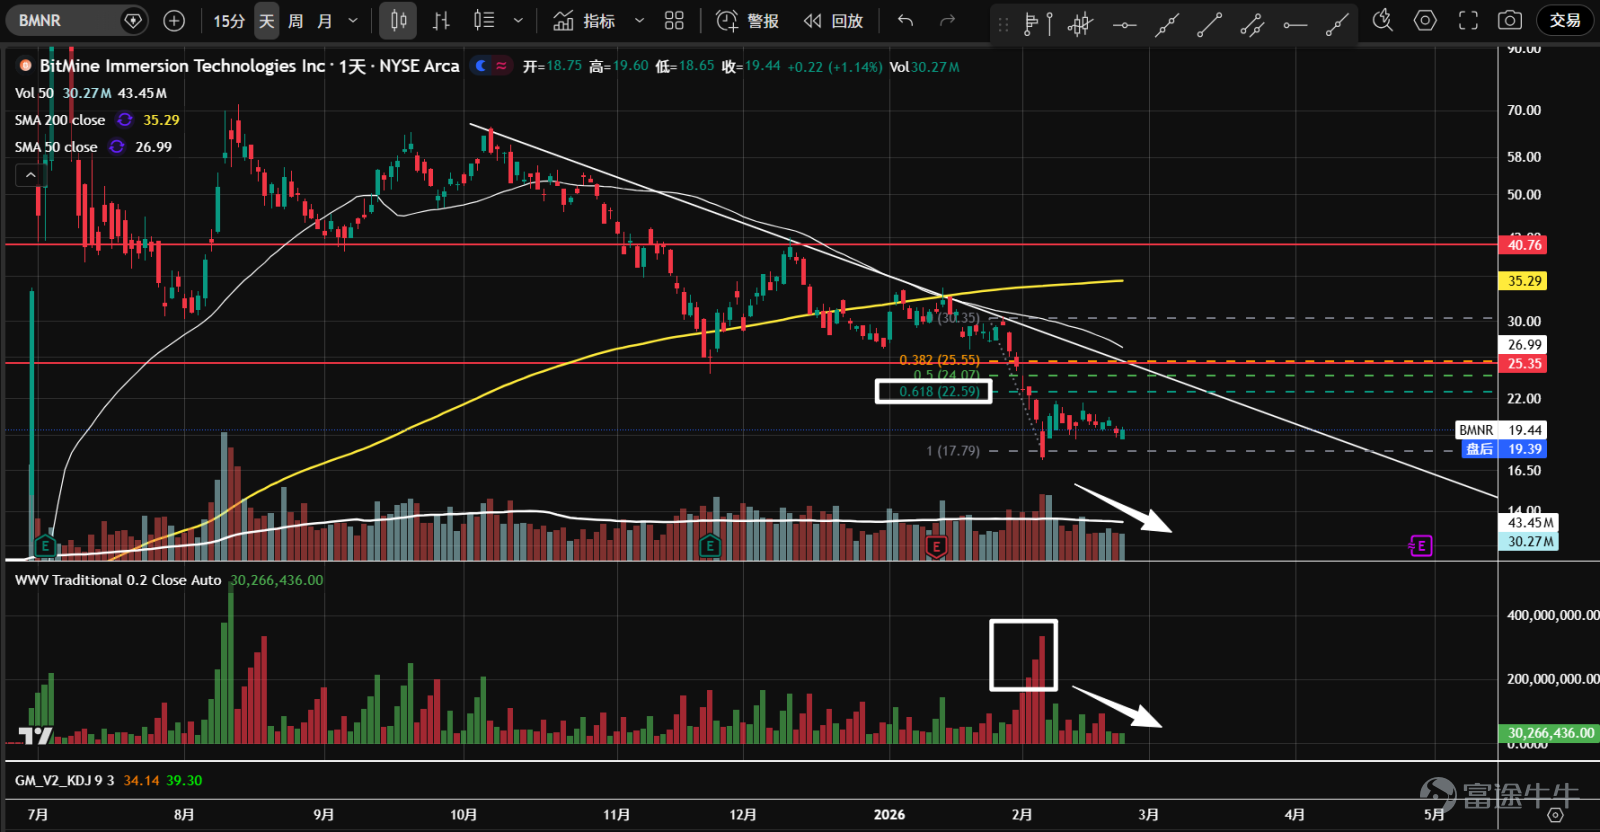Image resolution: width=1600 pixels, height=832 pixels.
Task: Select the volume candles chart type icon
Action: coord(484,20)
